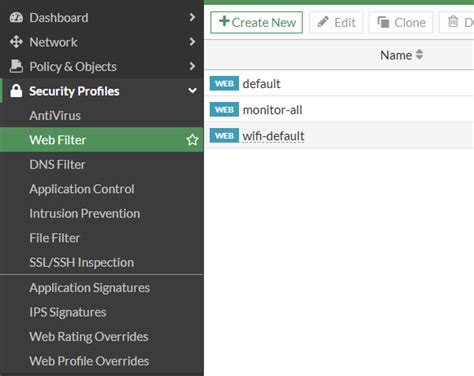
Task: Click the WEB badge beside monitor-all
Action: pyautogui.click(x=224, y=109)
